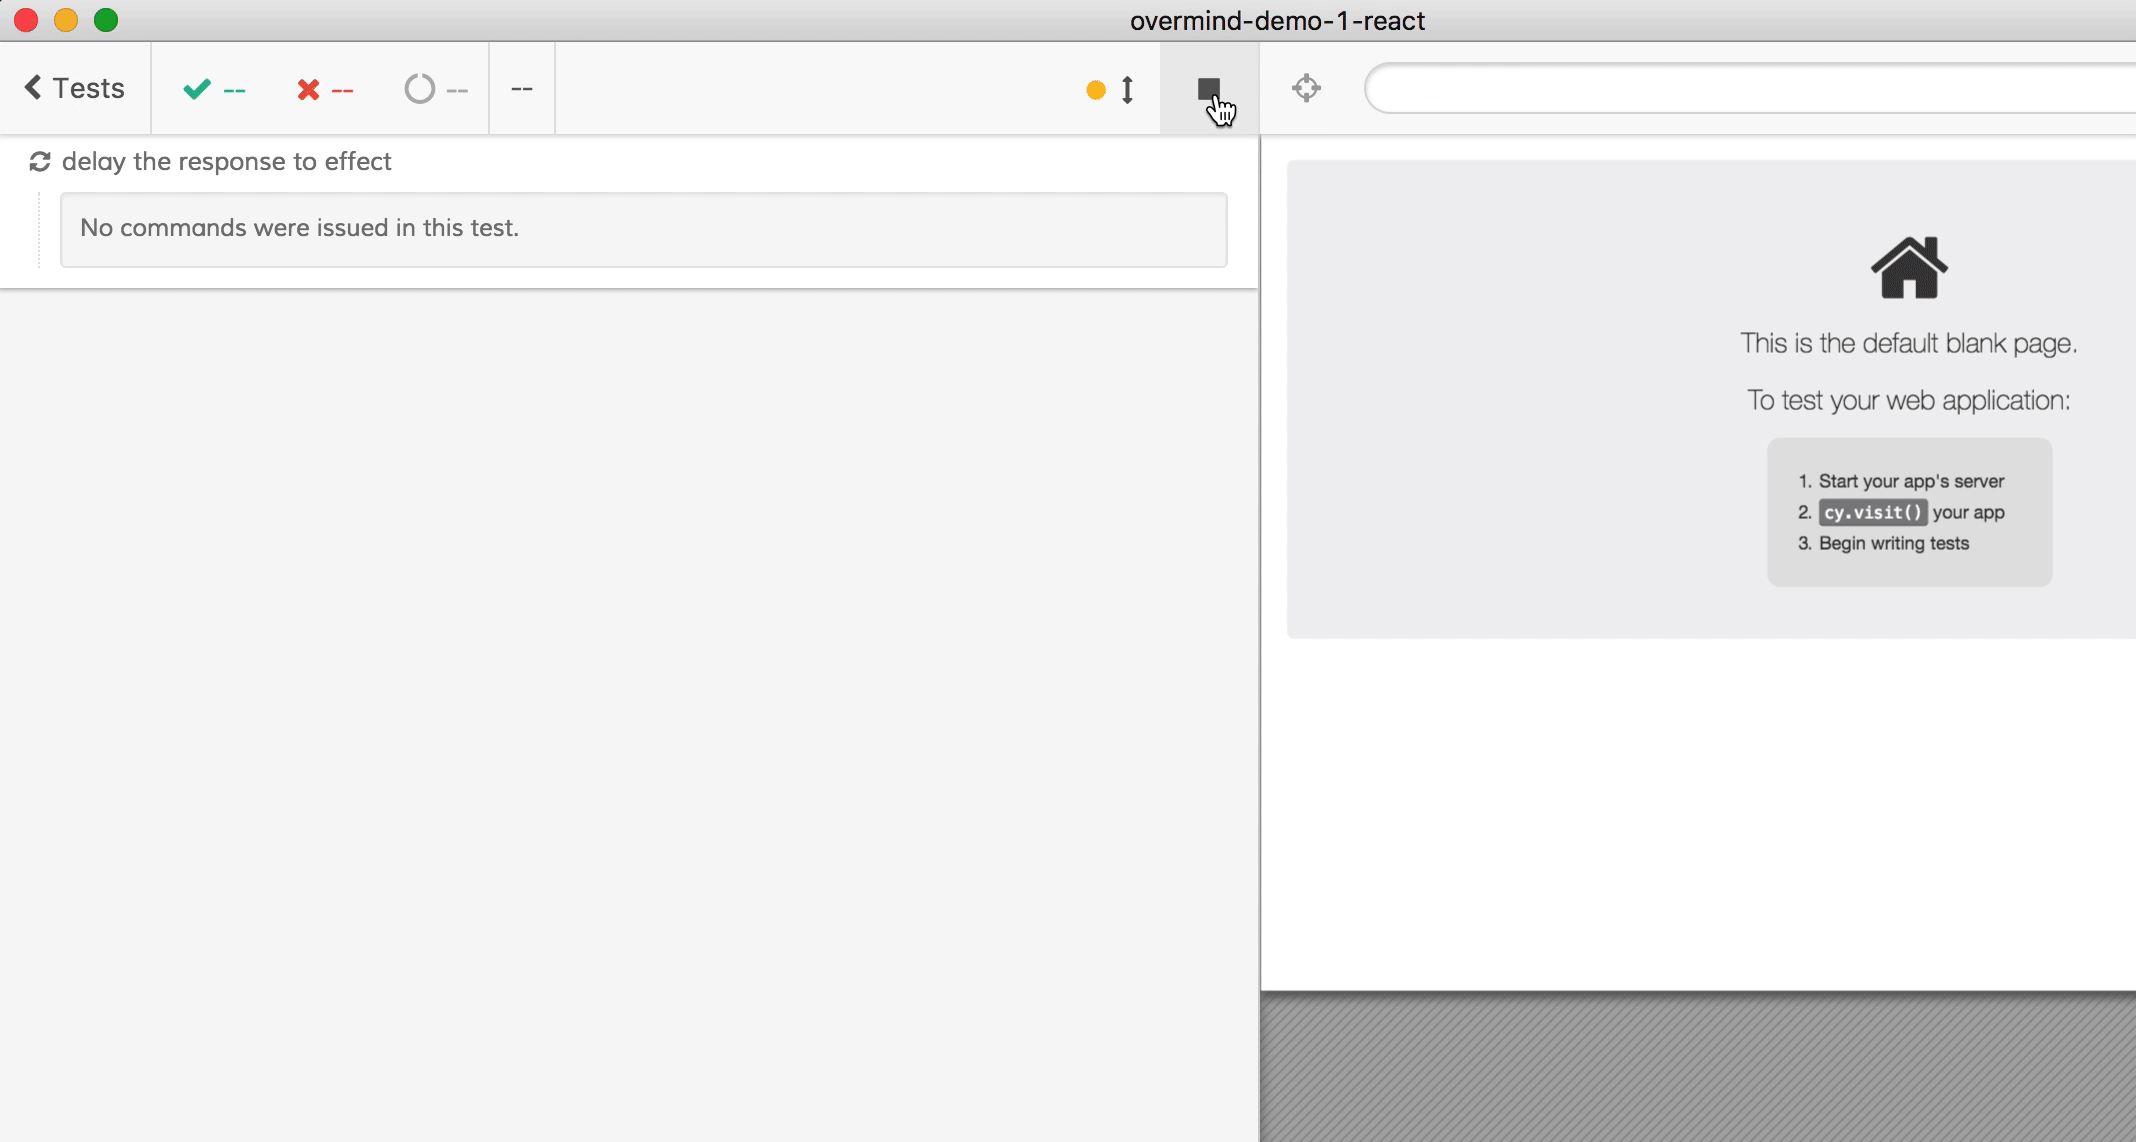
Task: Collapse the 'delay the response to effect' test
Action: (227, 162)
